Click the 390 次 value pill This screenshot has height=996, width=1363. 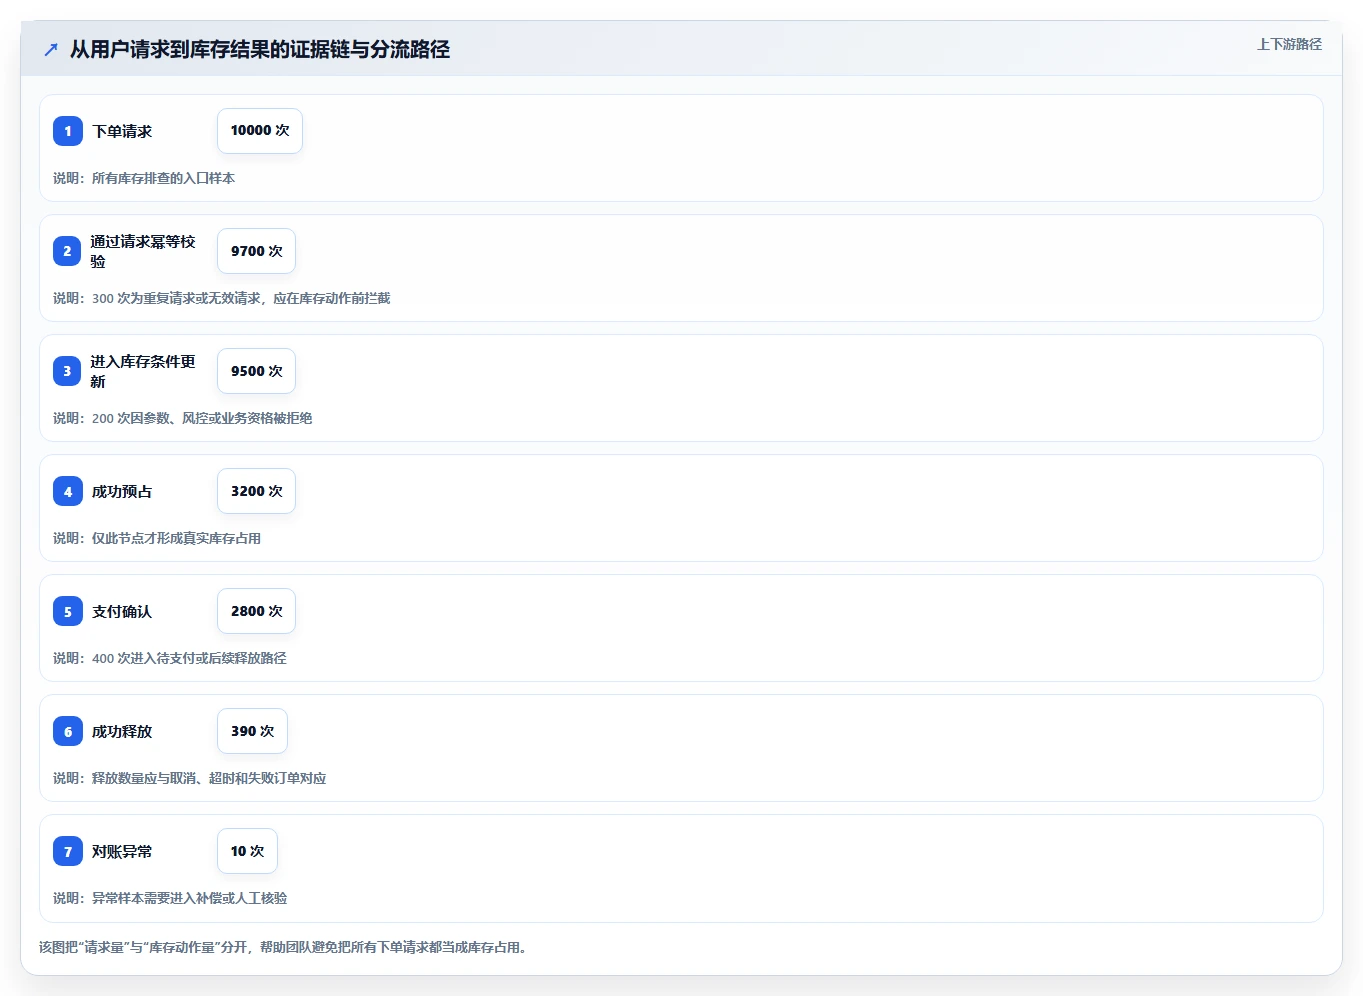pyautogui.click(x=252, y=731)
